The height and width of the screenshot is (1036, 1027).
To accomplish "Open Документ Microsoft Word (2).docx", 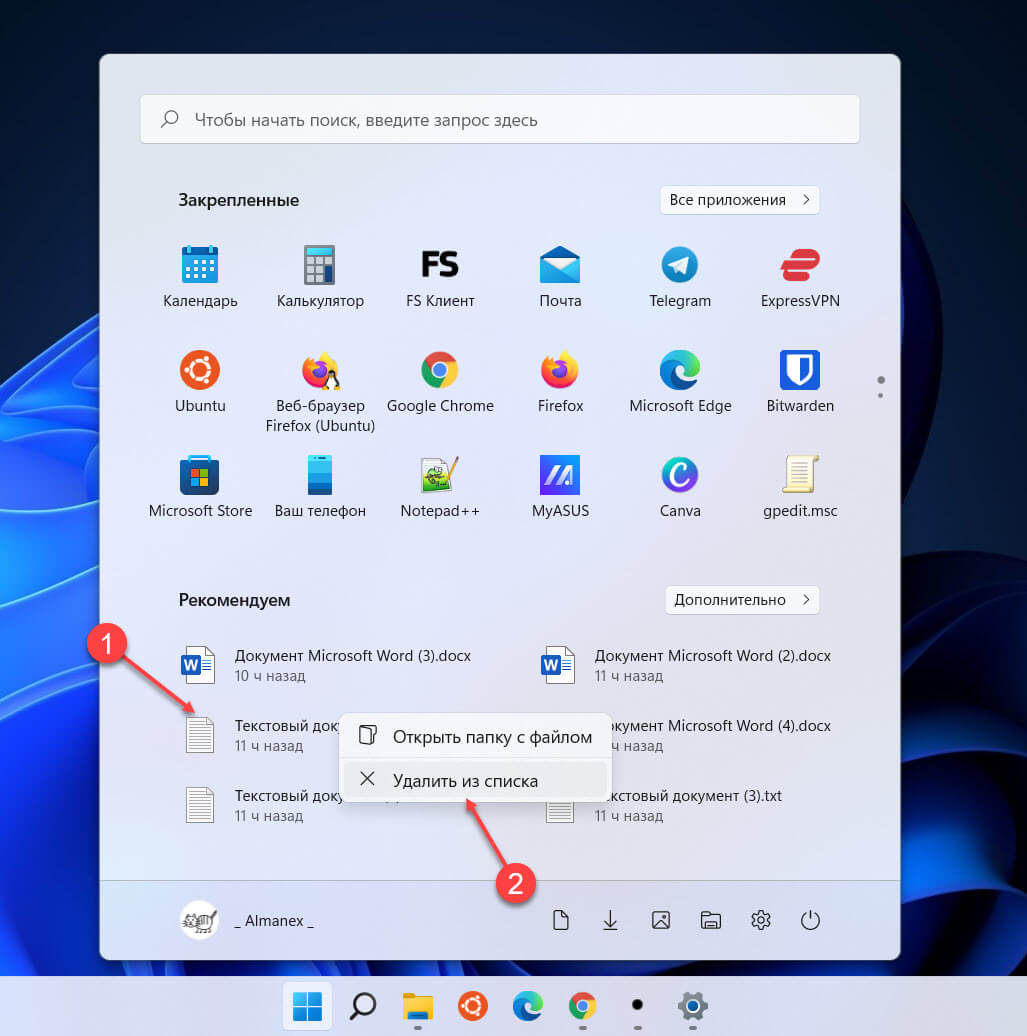I will pos(686,665).
